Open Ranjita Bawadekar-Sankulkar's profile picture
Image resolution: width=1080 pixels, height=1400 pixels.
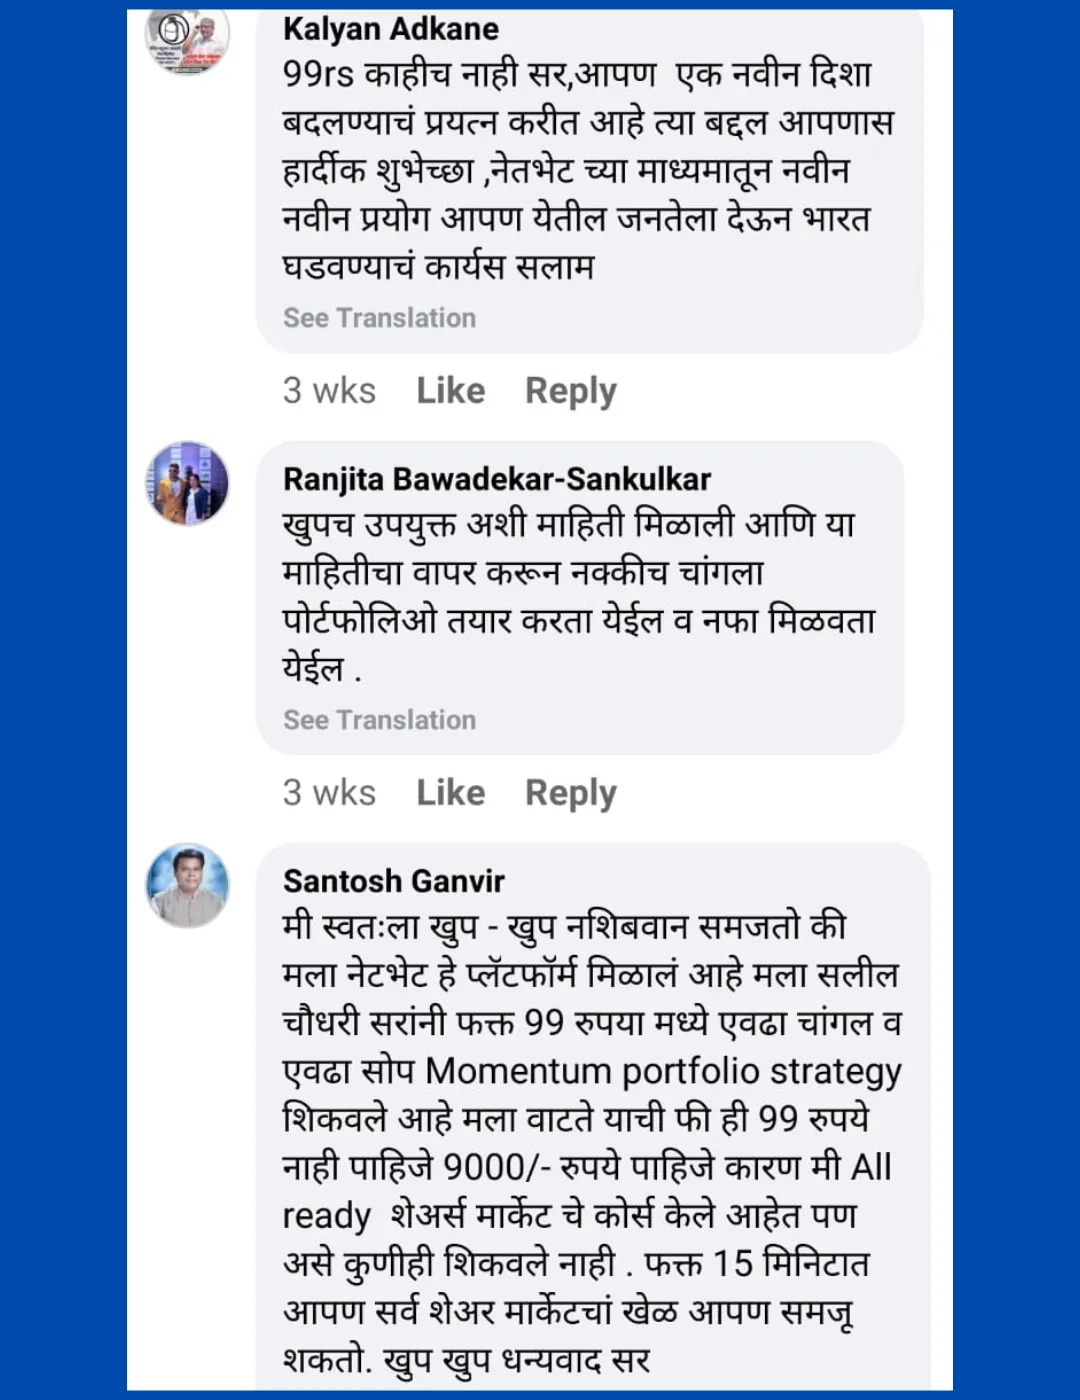[x=188, y=484]
